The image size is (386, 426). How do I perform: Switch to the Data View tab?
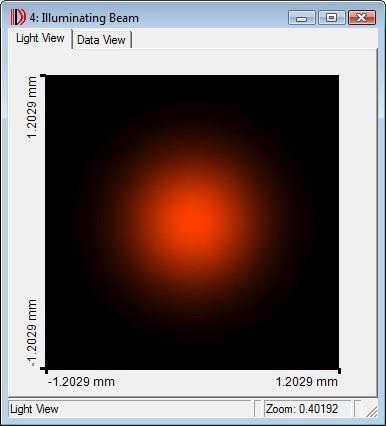(x=101, y=40)
